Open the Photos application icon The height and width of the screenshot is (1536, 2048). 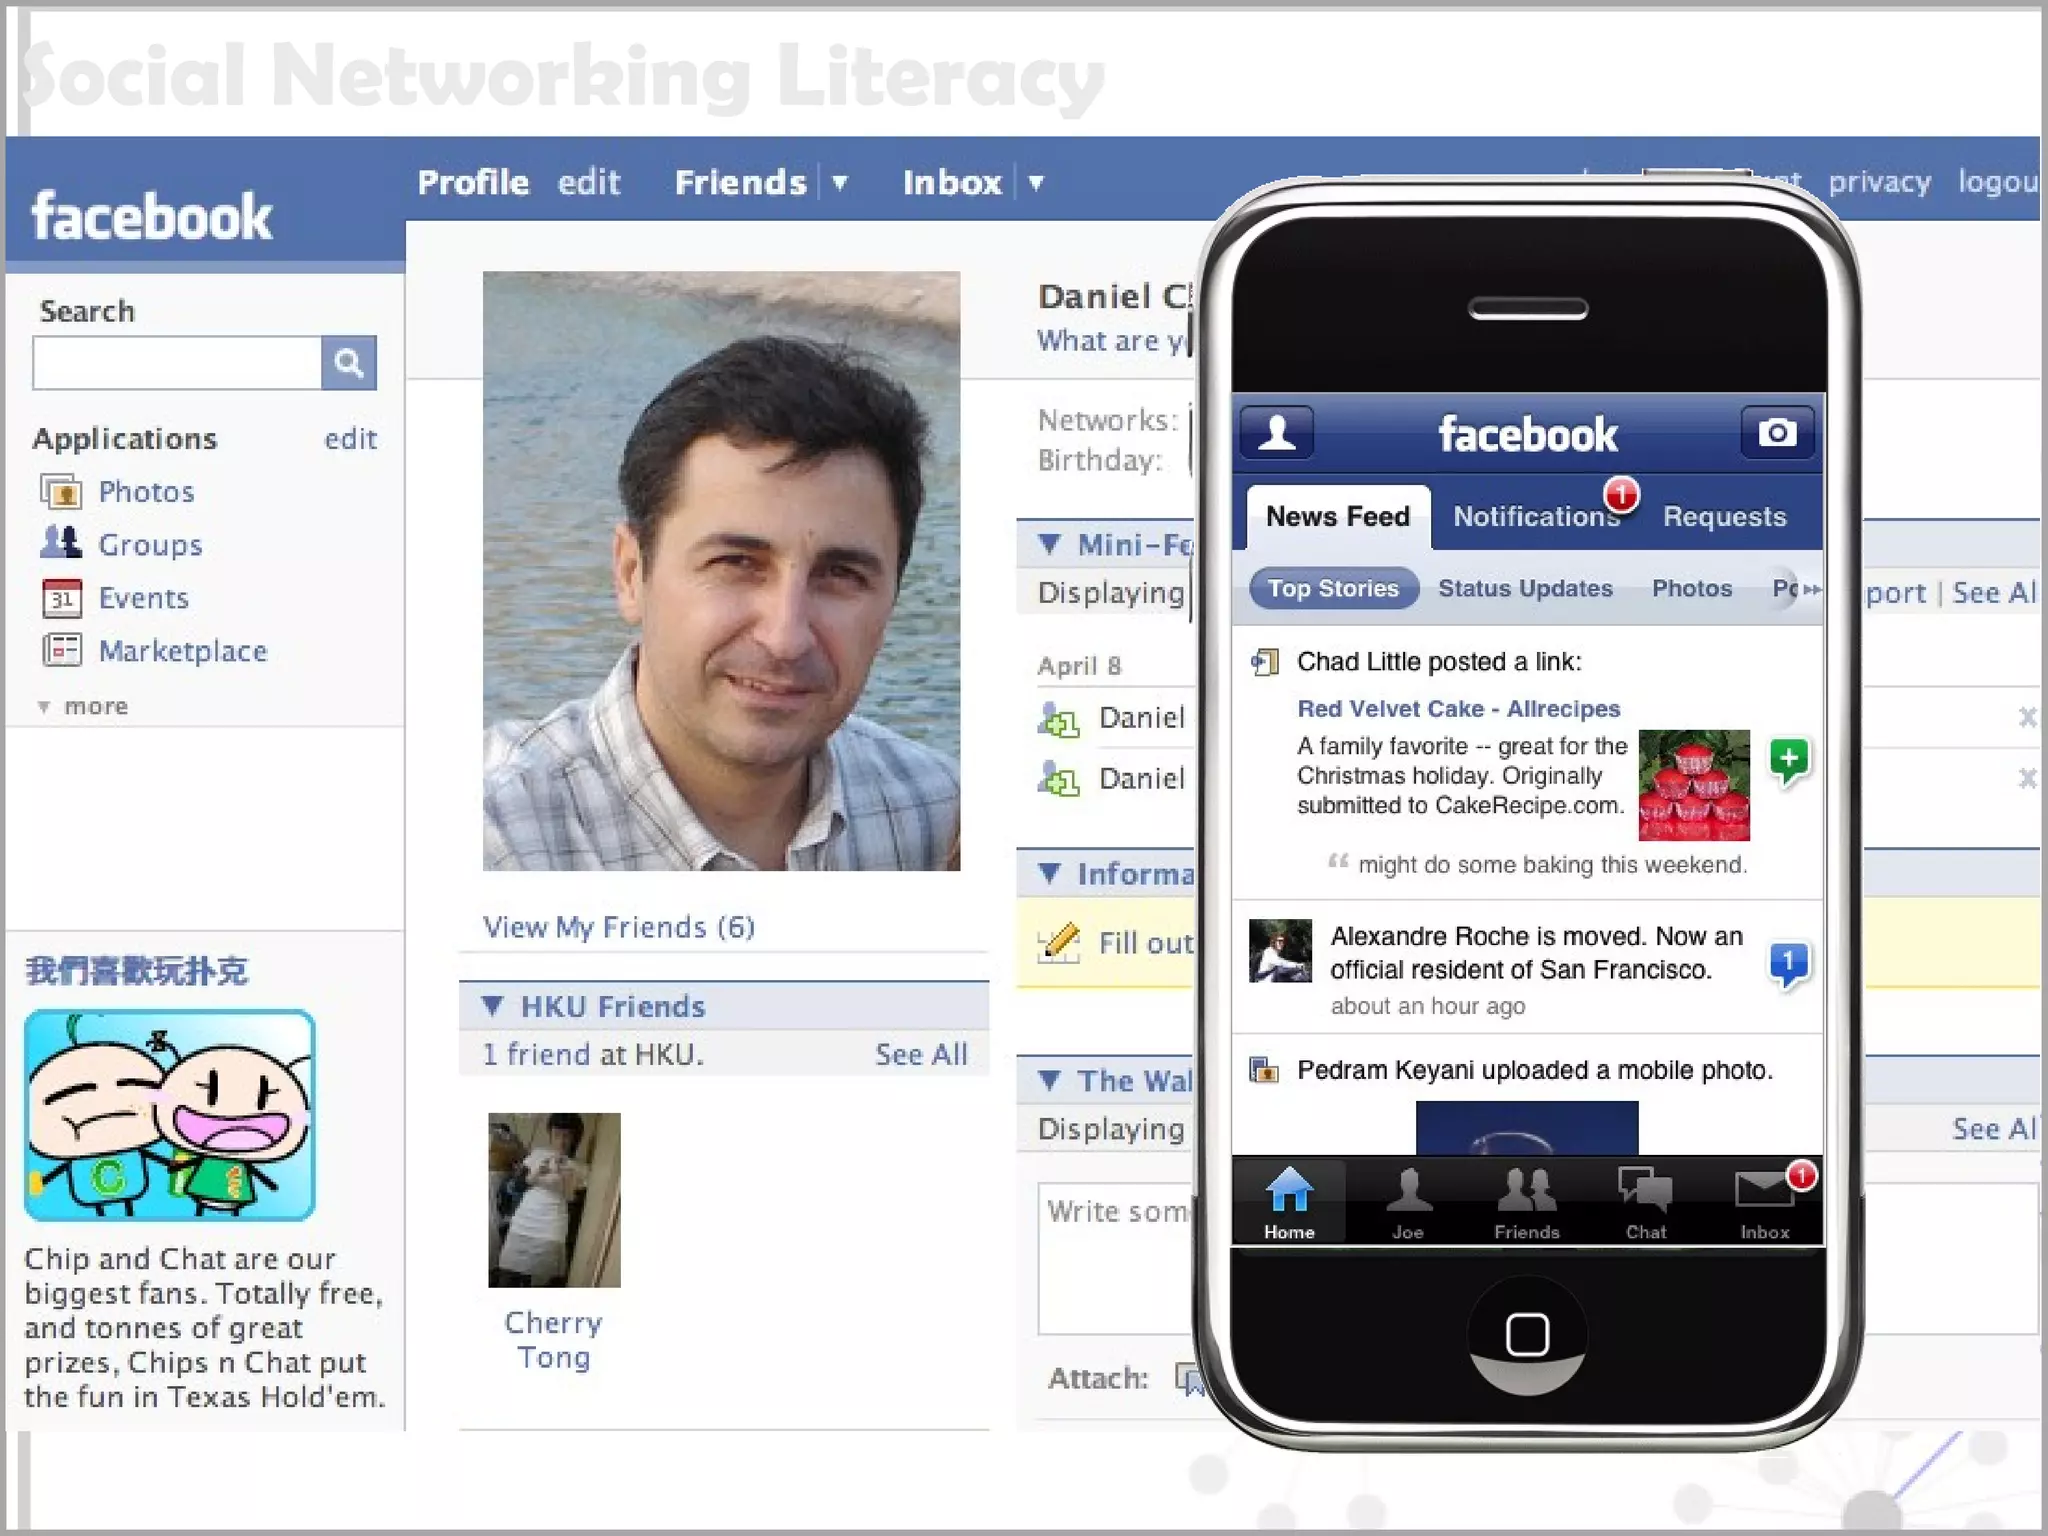pos(61,491)
